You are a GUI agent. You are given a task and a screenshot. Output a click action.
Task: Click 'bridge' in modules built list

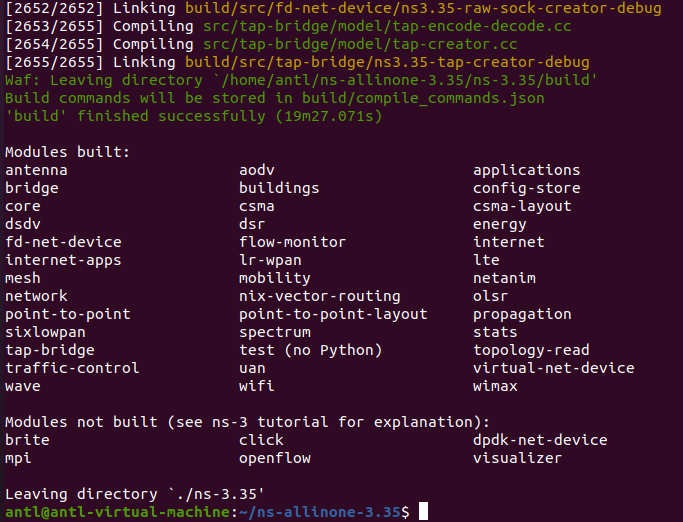[32, 188]
